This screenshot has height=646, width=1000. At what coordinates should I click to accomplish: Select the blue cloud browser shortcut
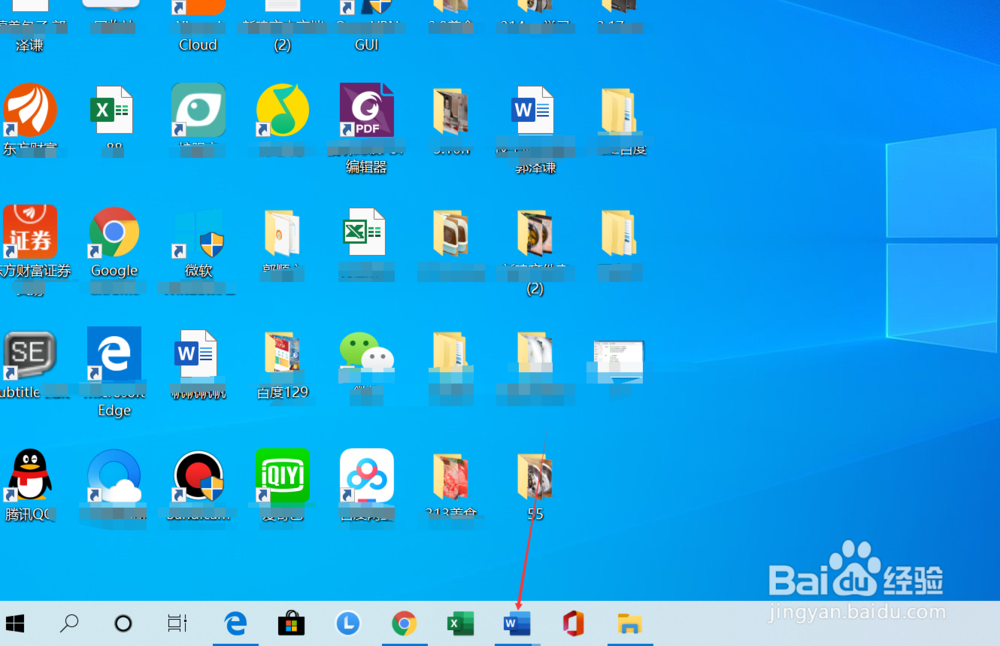coord(114,476)
